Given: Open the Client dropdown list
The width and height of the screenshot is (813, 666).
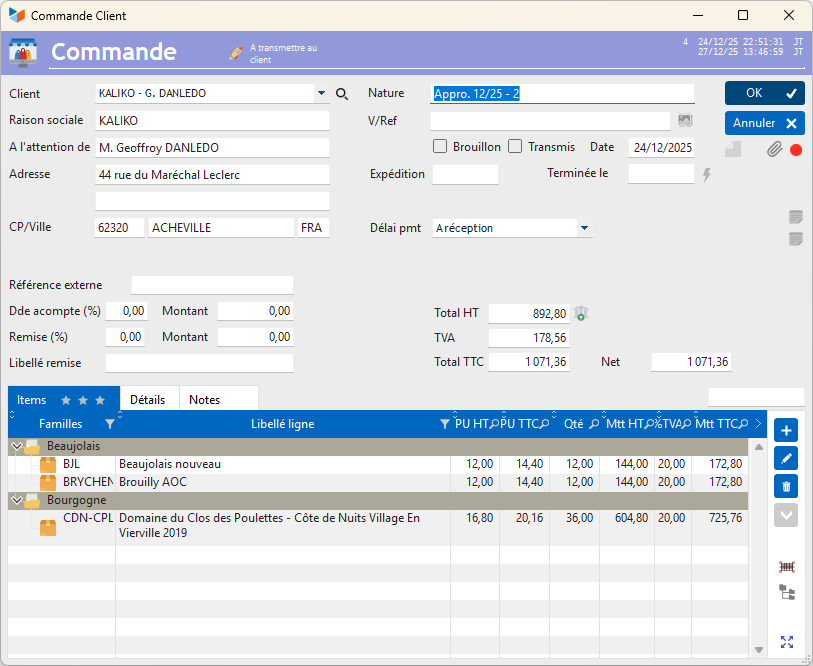Looking at the screenshot, I should tap(321, 94).
